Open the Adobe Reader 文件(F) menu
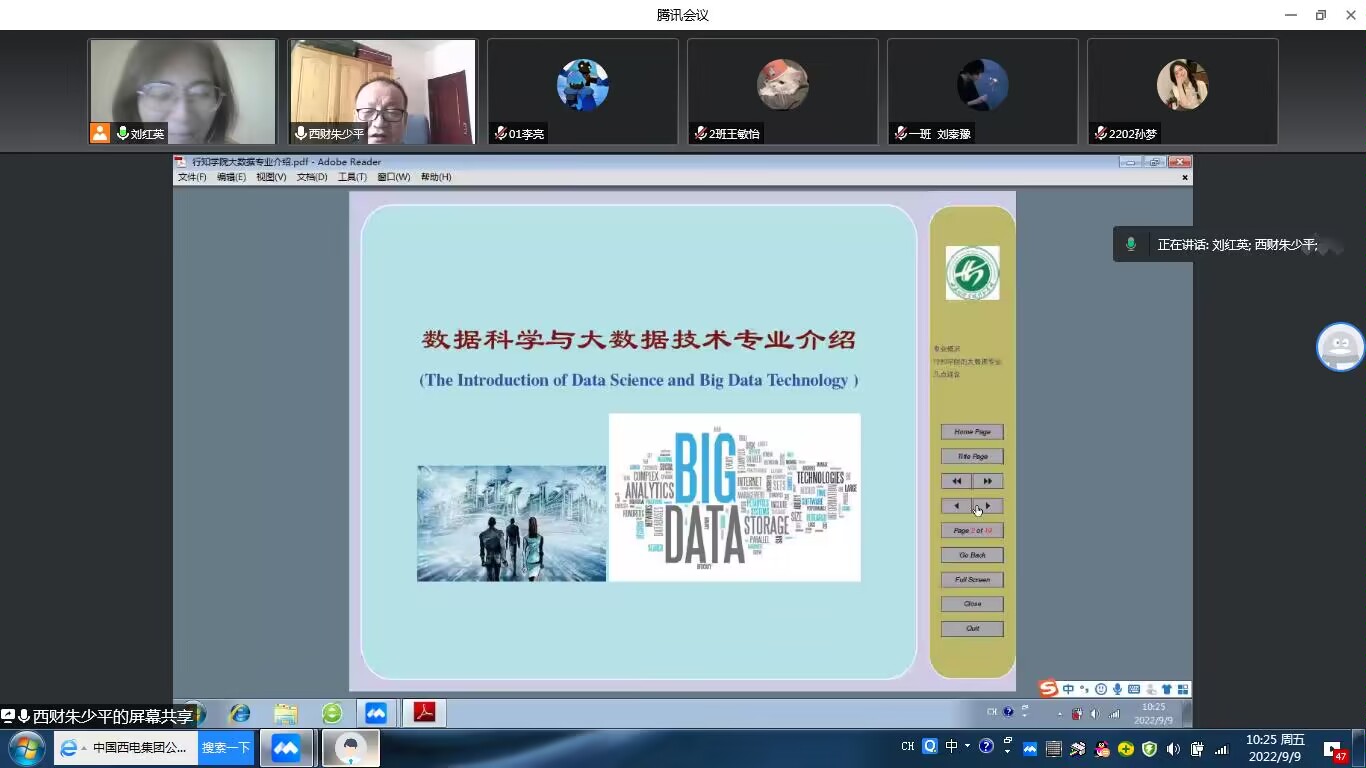 click(192, 177)
